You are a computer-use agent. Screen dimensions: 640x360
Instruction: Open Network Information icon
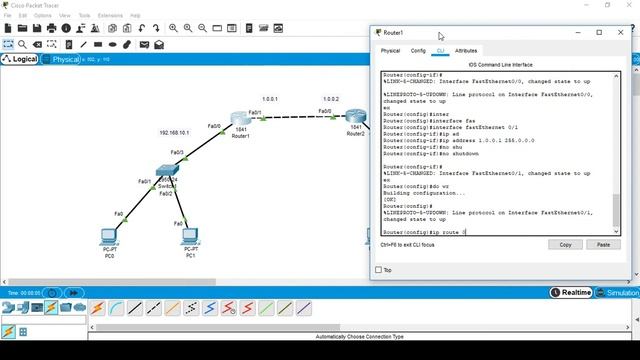pyautogui.click(x=66, y=28)
